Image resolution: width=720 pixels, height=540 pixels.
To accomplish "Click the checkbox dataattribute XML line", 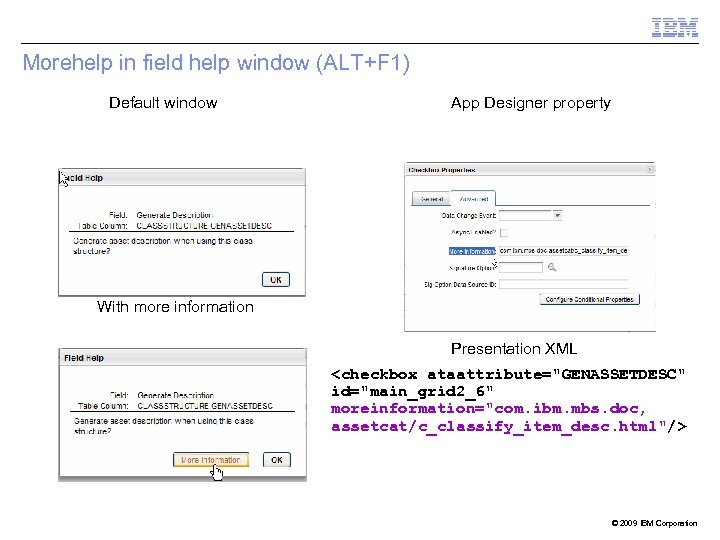I will tap(508, 374).
